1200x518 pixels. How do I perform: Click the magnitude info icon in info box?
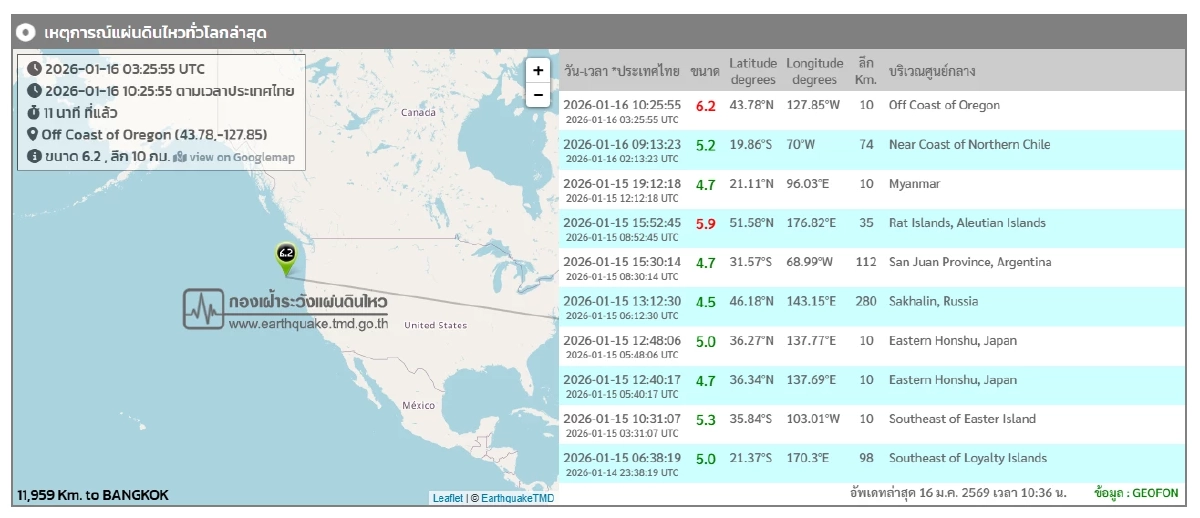pyautogui.click(x=34, y=157)
